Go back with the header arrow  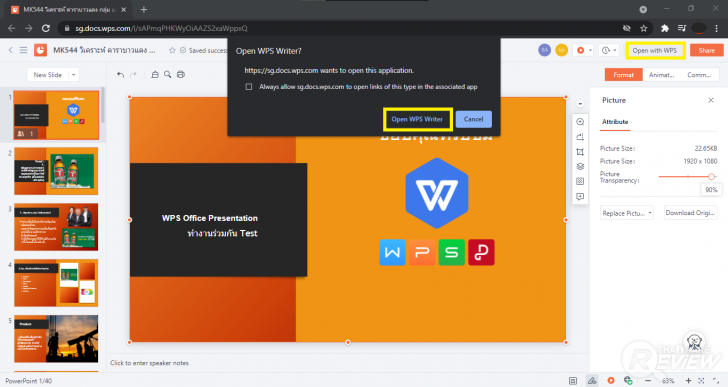[x=11, y=50]
